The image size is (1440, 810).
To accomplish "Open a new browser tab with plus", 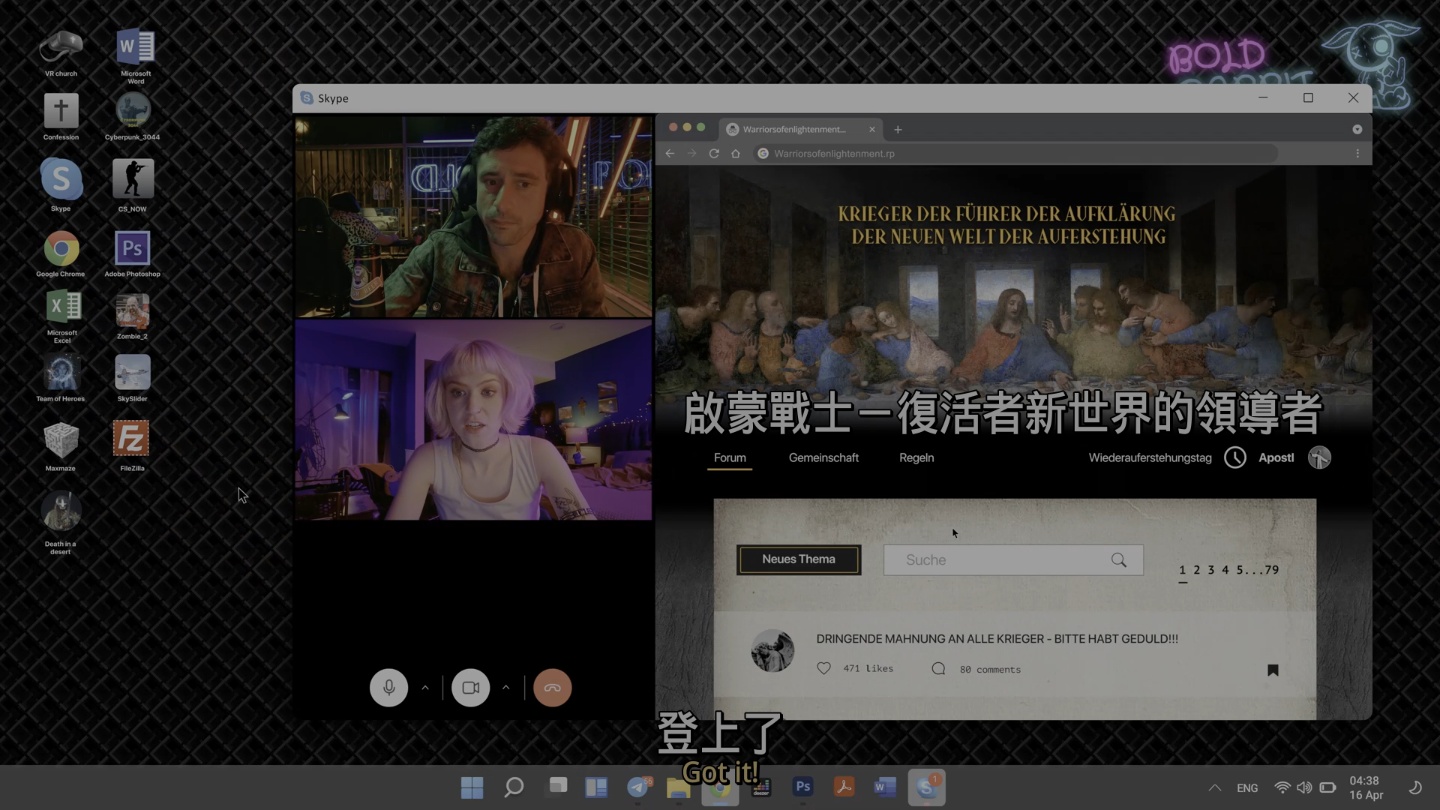I will tap(898, 129).
